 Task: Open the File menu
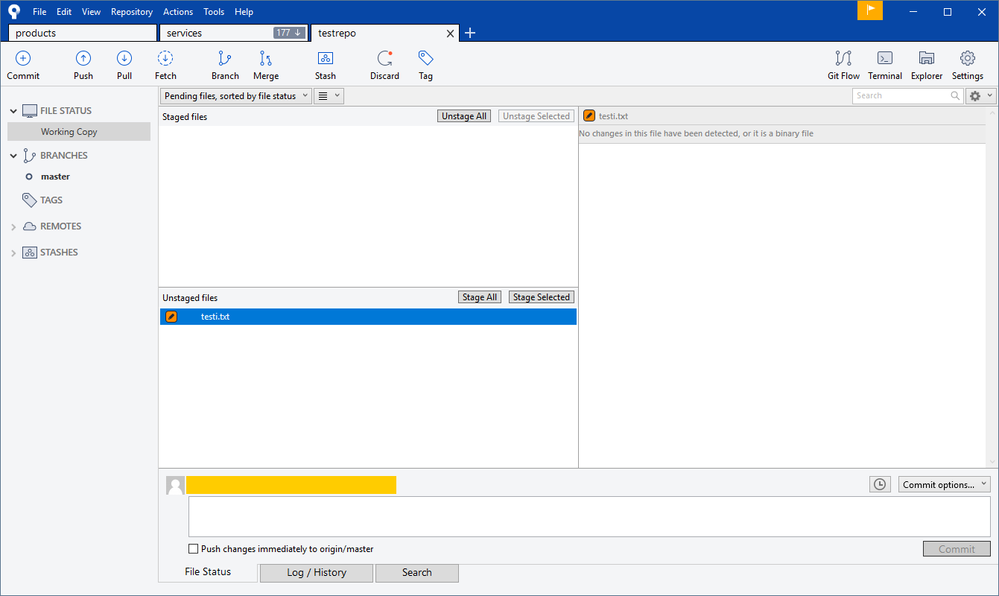tap(40, 11)
